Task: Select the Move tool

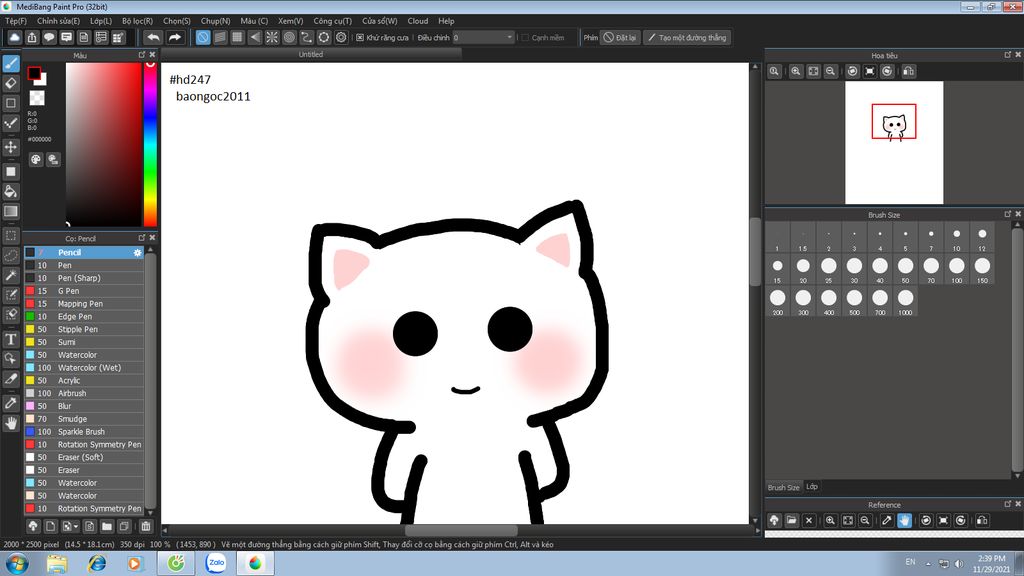Action: 11,147
